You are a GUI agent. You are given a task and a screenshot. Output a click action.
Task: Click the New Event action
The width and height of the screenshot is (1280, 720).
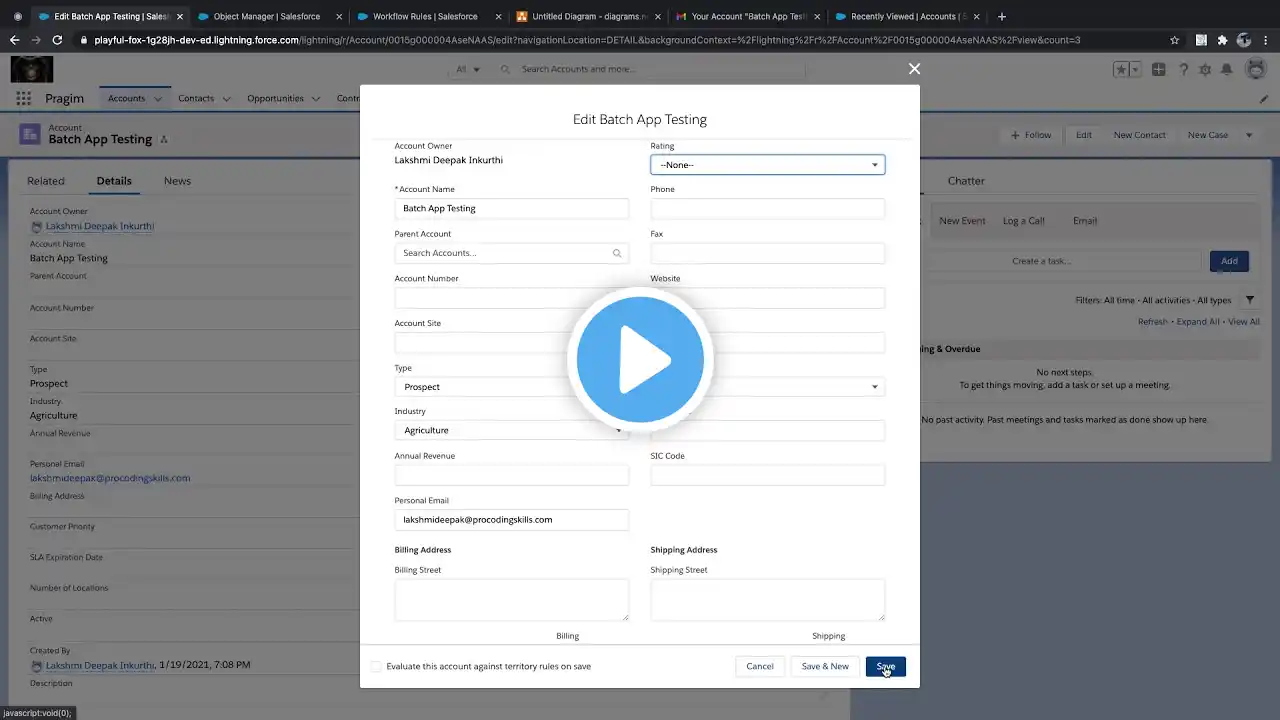tap(962, 221)
